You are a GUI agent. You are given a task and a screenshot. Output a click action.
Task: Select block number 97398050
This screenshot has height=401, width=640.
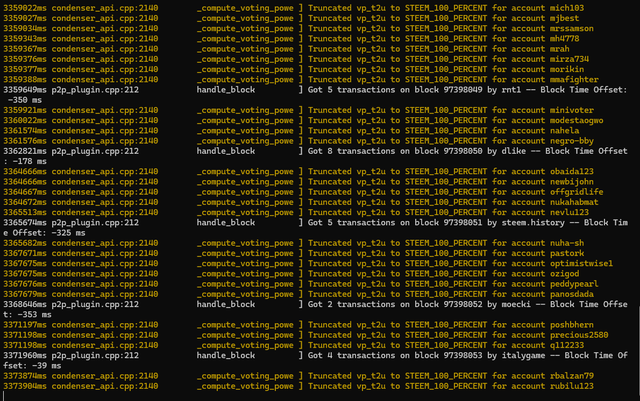coord(462,151)
